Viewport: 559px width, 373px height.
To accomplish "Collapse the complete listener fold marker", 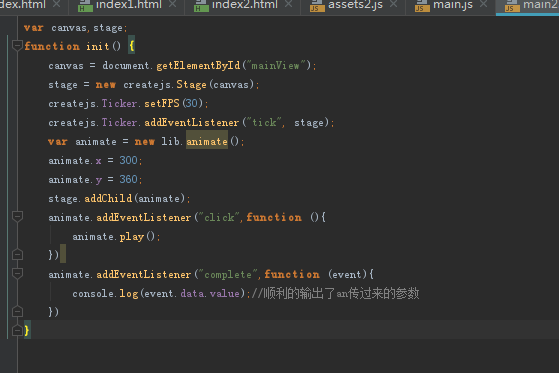I will pos(17,274).
